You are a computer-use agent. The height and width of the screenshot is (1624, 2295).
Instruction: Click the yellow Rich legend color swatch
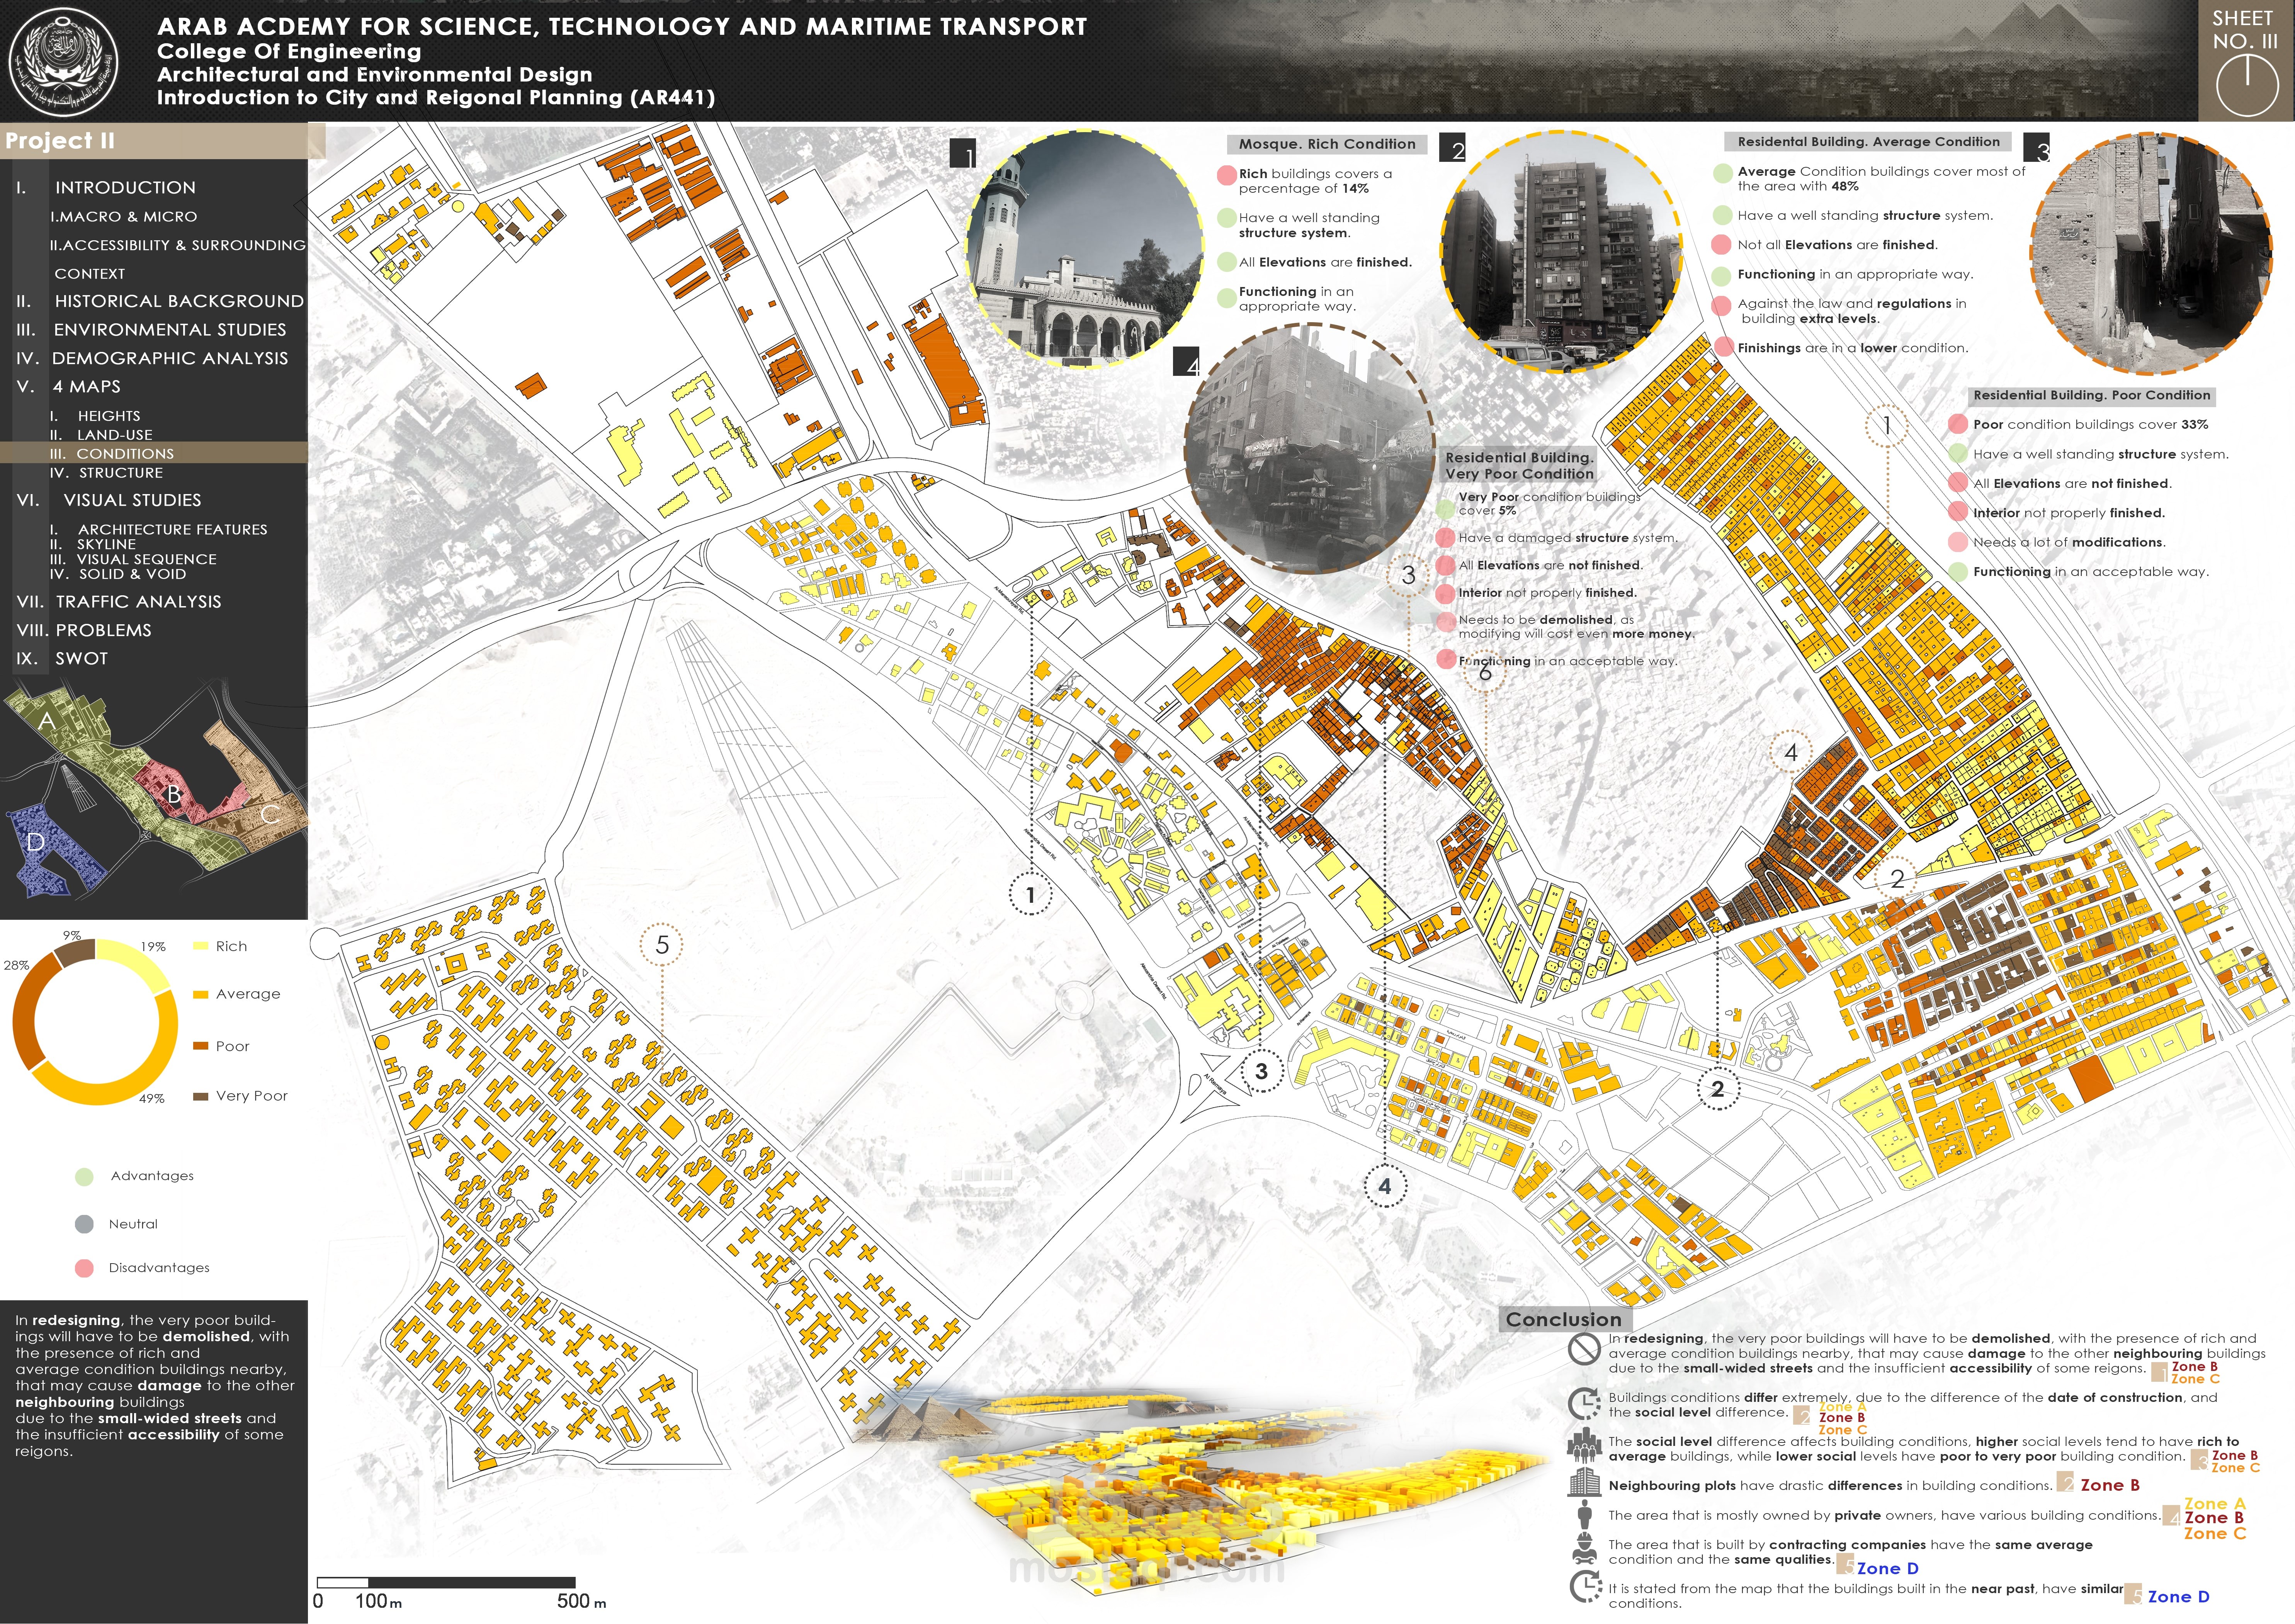(200, 946)
